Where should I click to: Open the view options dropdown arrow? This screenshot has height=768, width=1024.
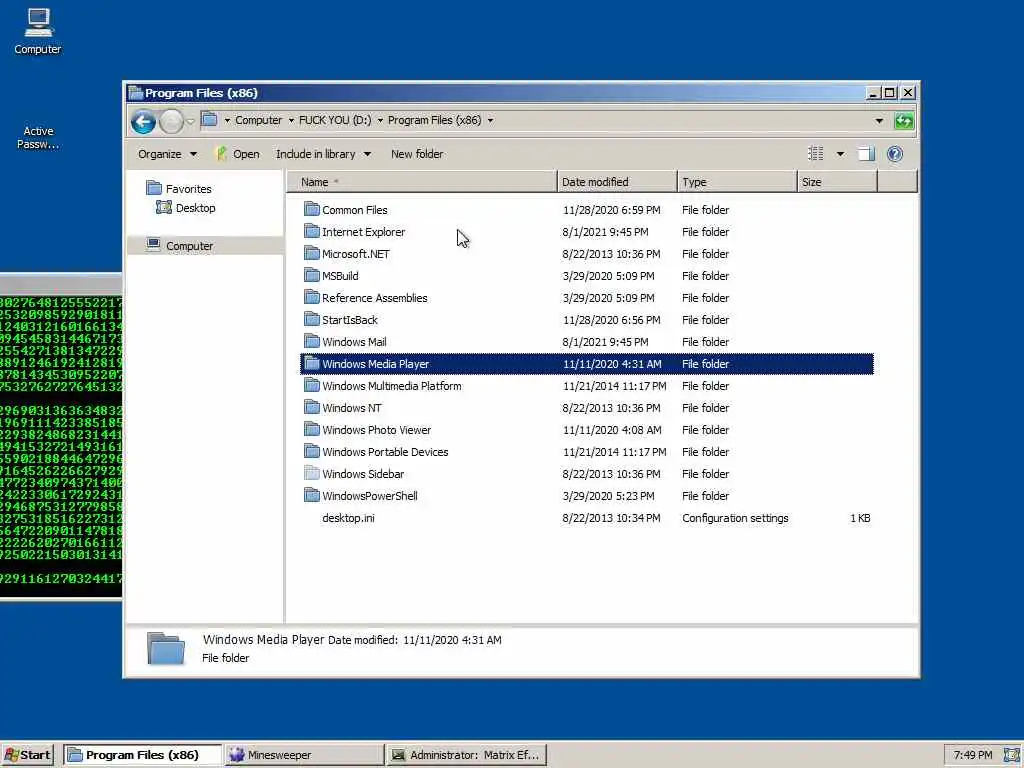[840, 154]
